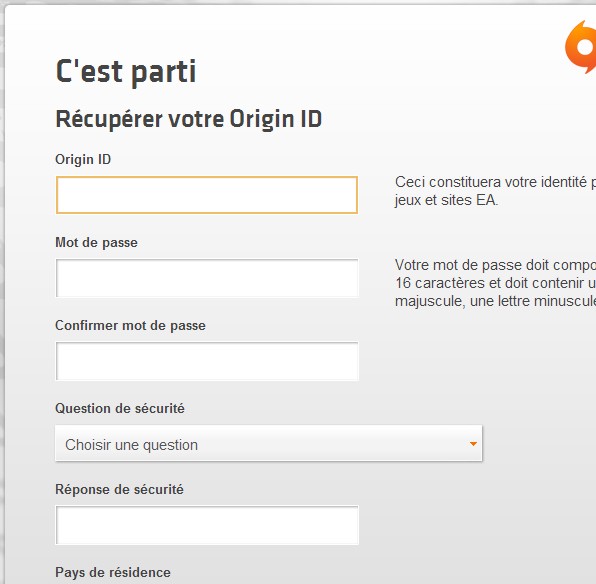Select the Confirmer mot de passe field

(x=207, y=361)
